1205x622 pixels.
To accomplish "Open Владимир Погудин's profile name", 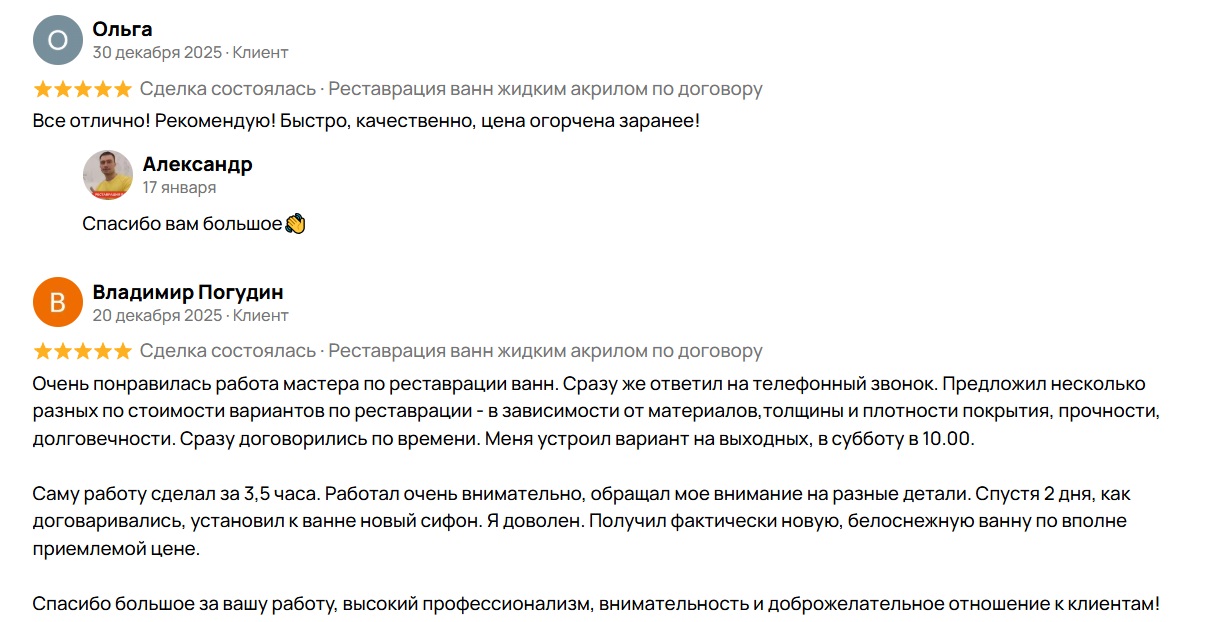I will pyautogui.click(x=188, y=292).
